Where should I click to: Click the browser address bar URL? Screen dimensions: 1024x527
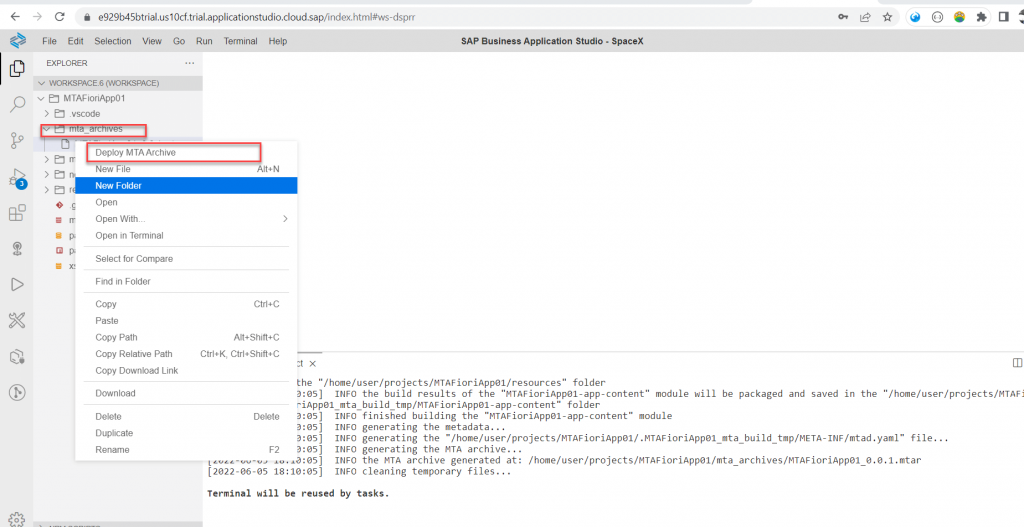257,17
